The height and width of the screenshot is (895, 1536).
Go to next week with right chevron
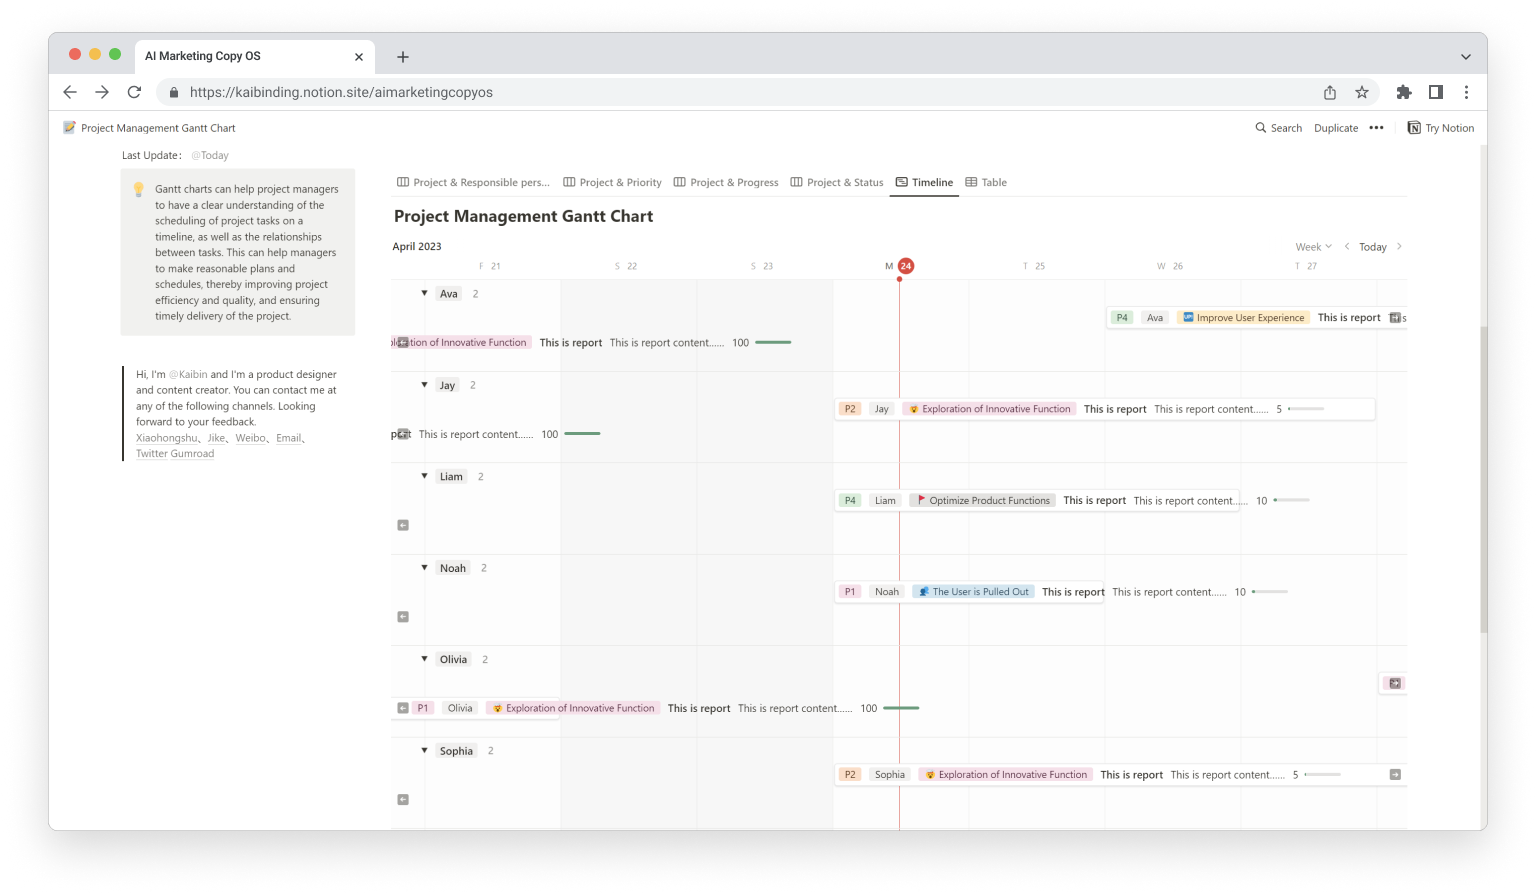coord(1399,246)
